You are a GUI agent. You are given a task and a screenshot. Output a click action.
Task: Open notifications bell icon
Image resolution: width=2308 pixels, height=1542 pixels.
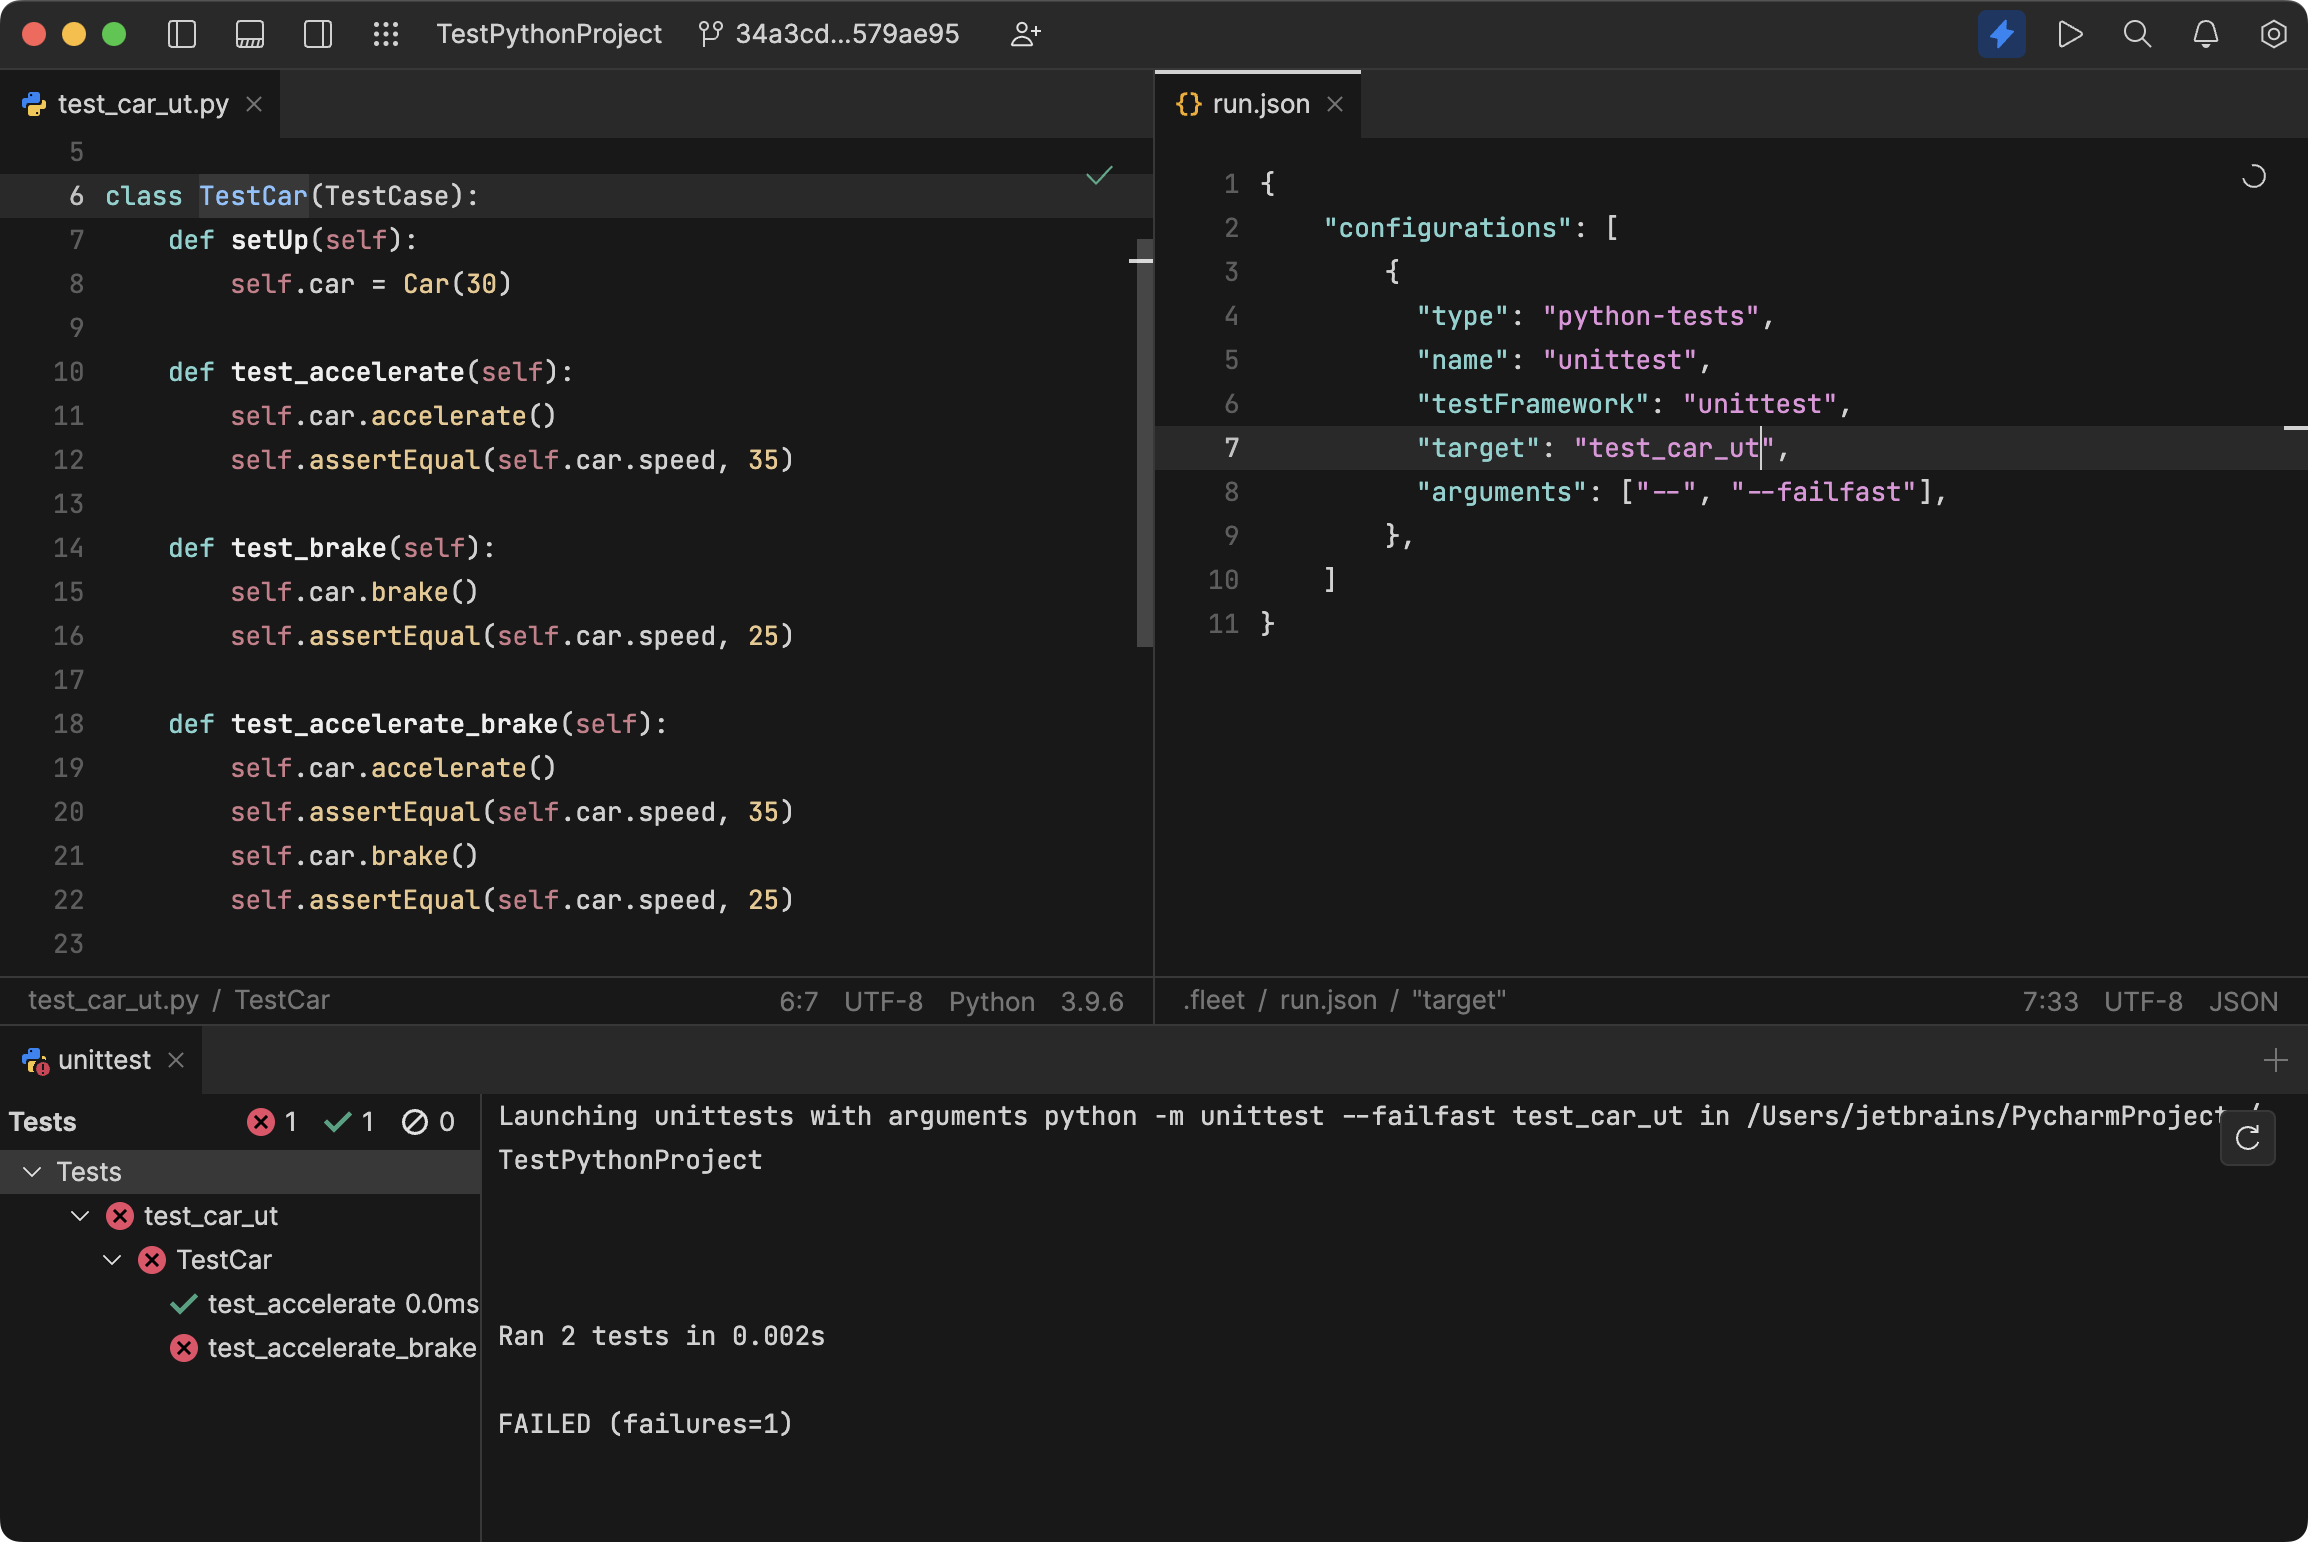[2206, 34]
